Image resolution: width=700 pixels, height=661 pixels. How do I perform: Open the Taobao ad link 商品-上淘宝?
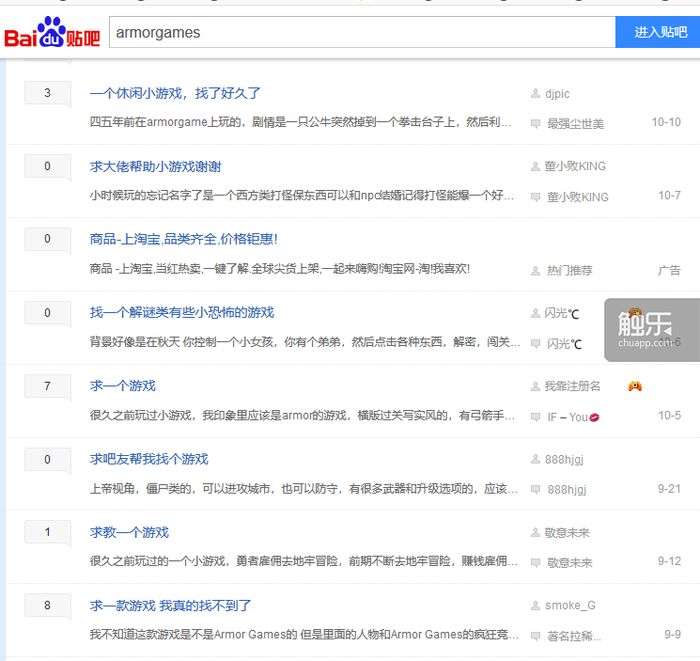(183, 239)
